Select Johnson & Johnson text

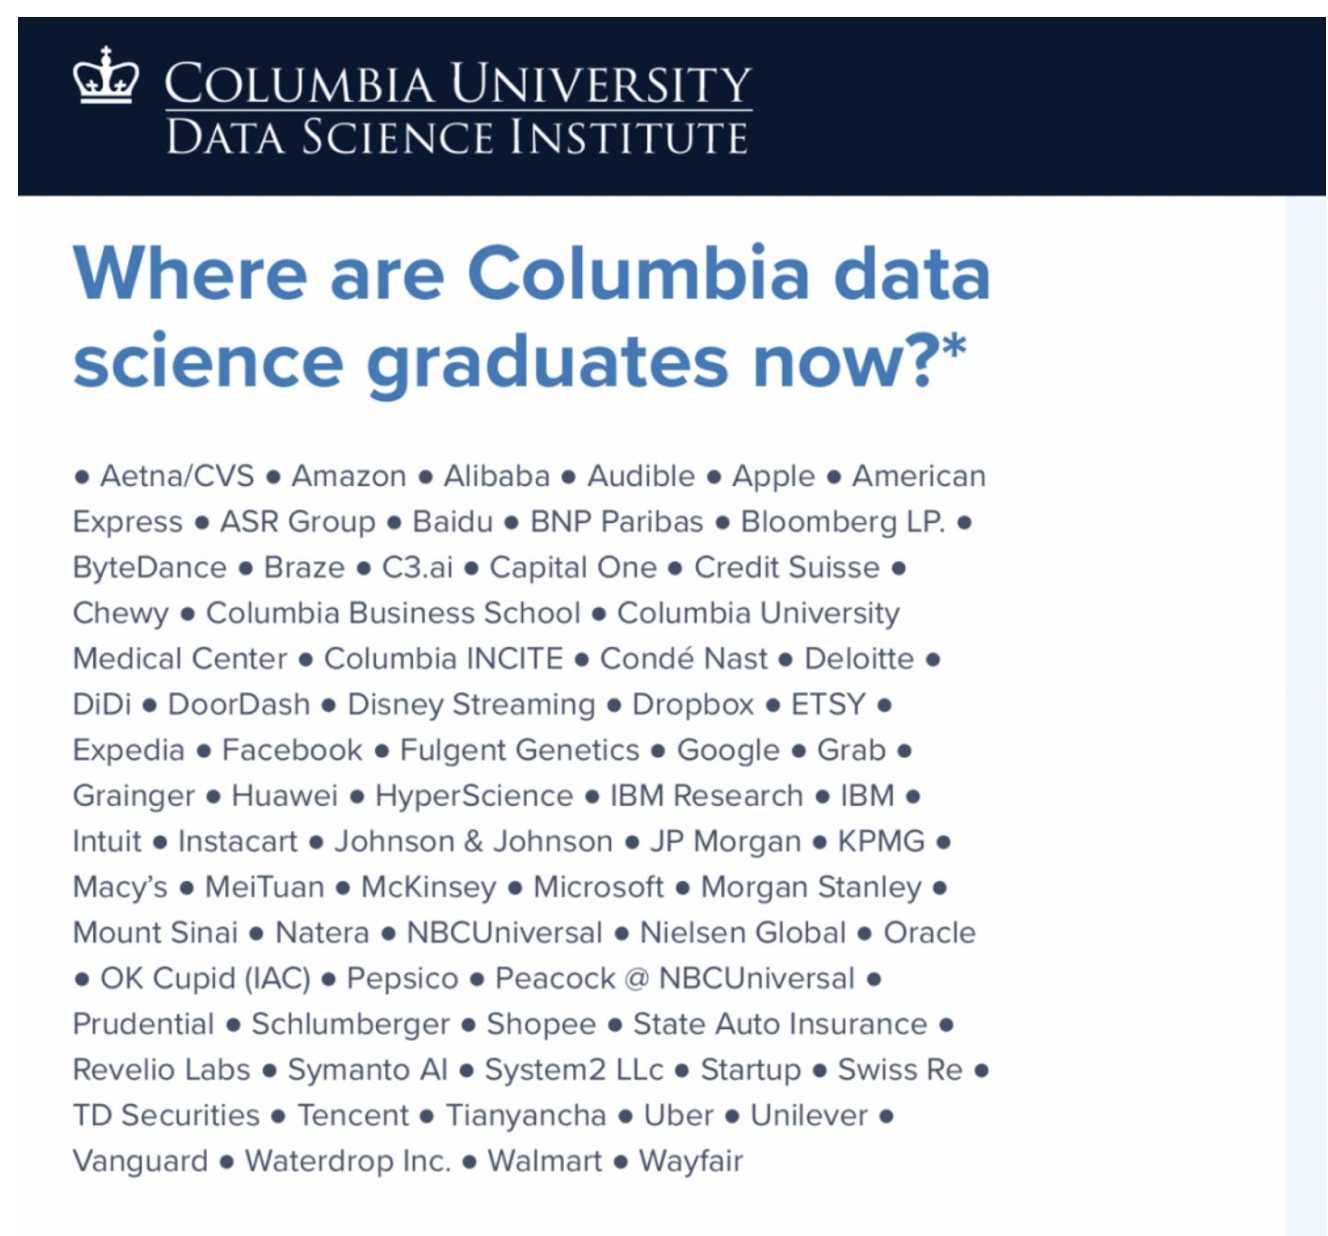[x=473, y=842]
